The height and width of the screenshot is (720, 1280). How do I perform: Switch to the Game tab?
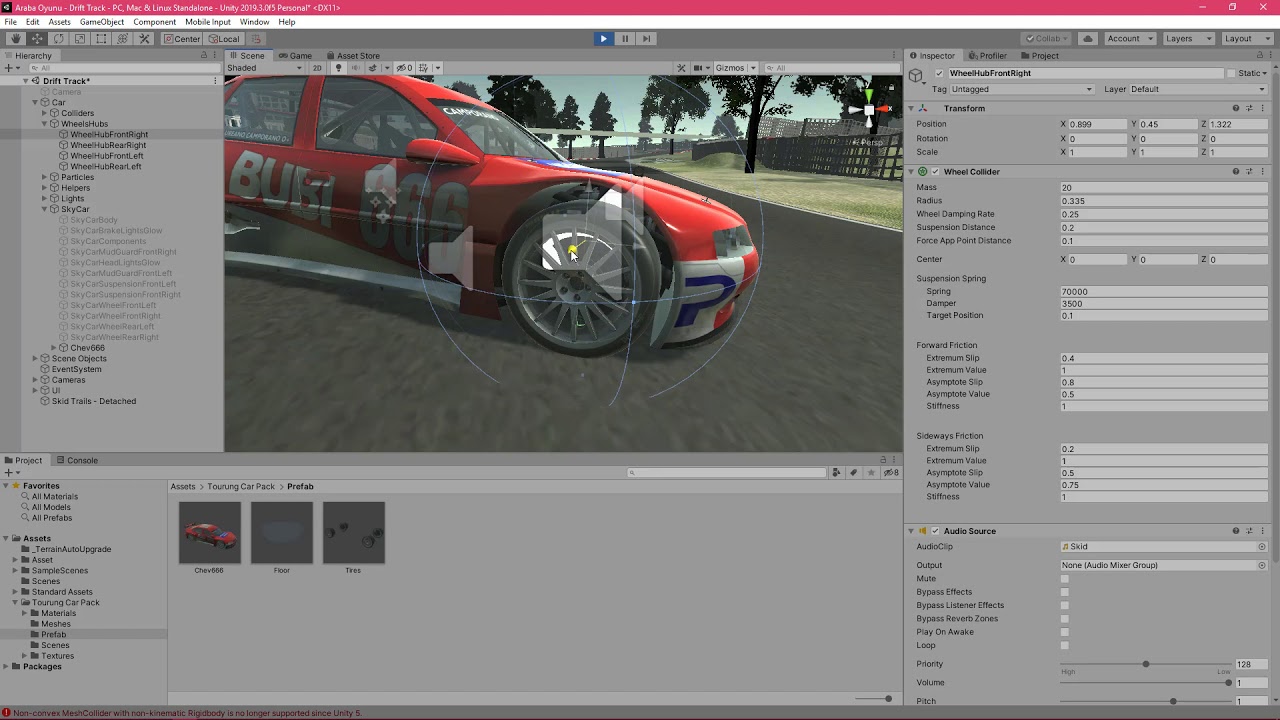tap(295, 56)
